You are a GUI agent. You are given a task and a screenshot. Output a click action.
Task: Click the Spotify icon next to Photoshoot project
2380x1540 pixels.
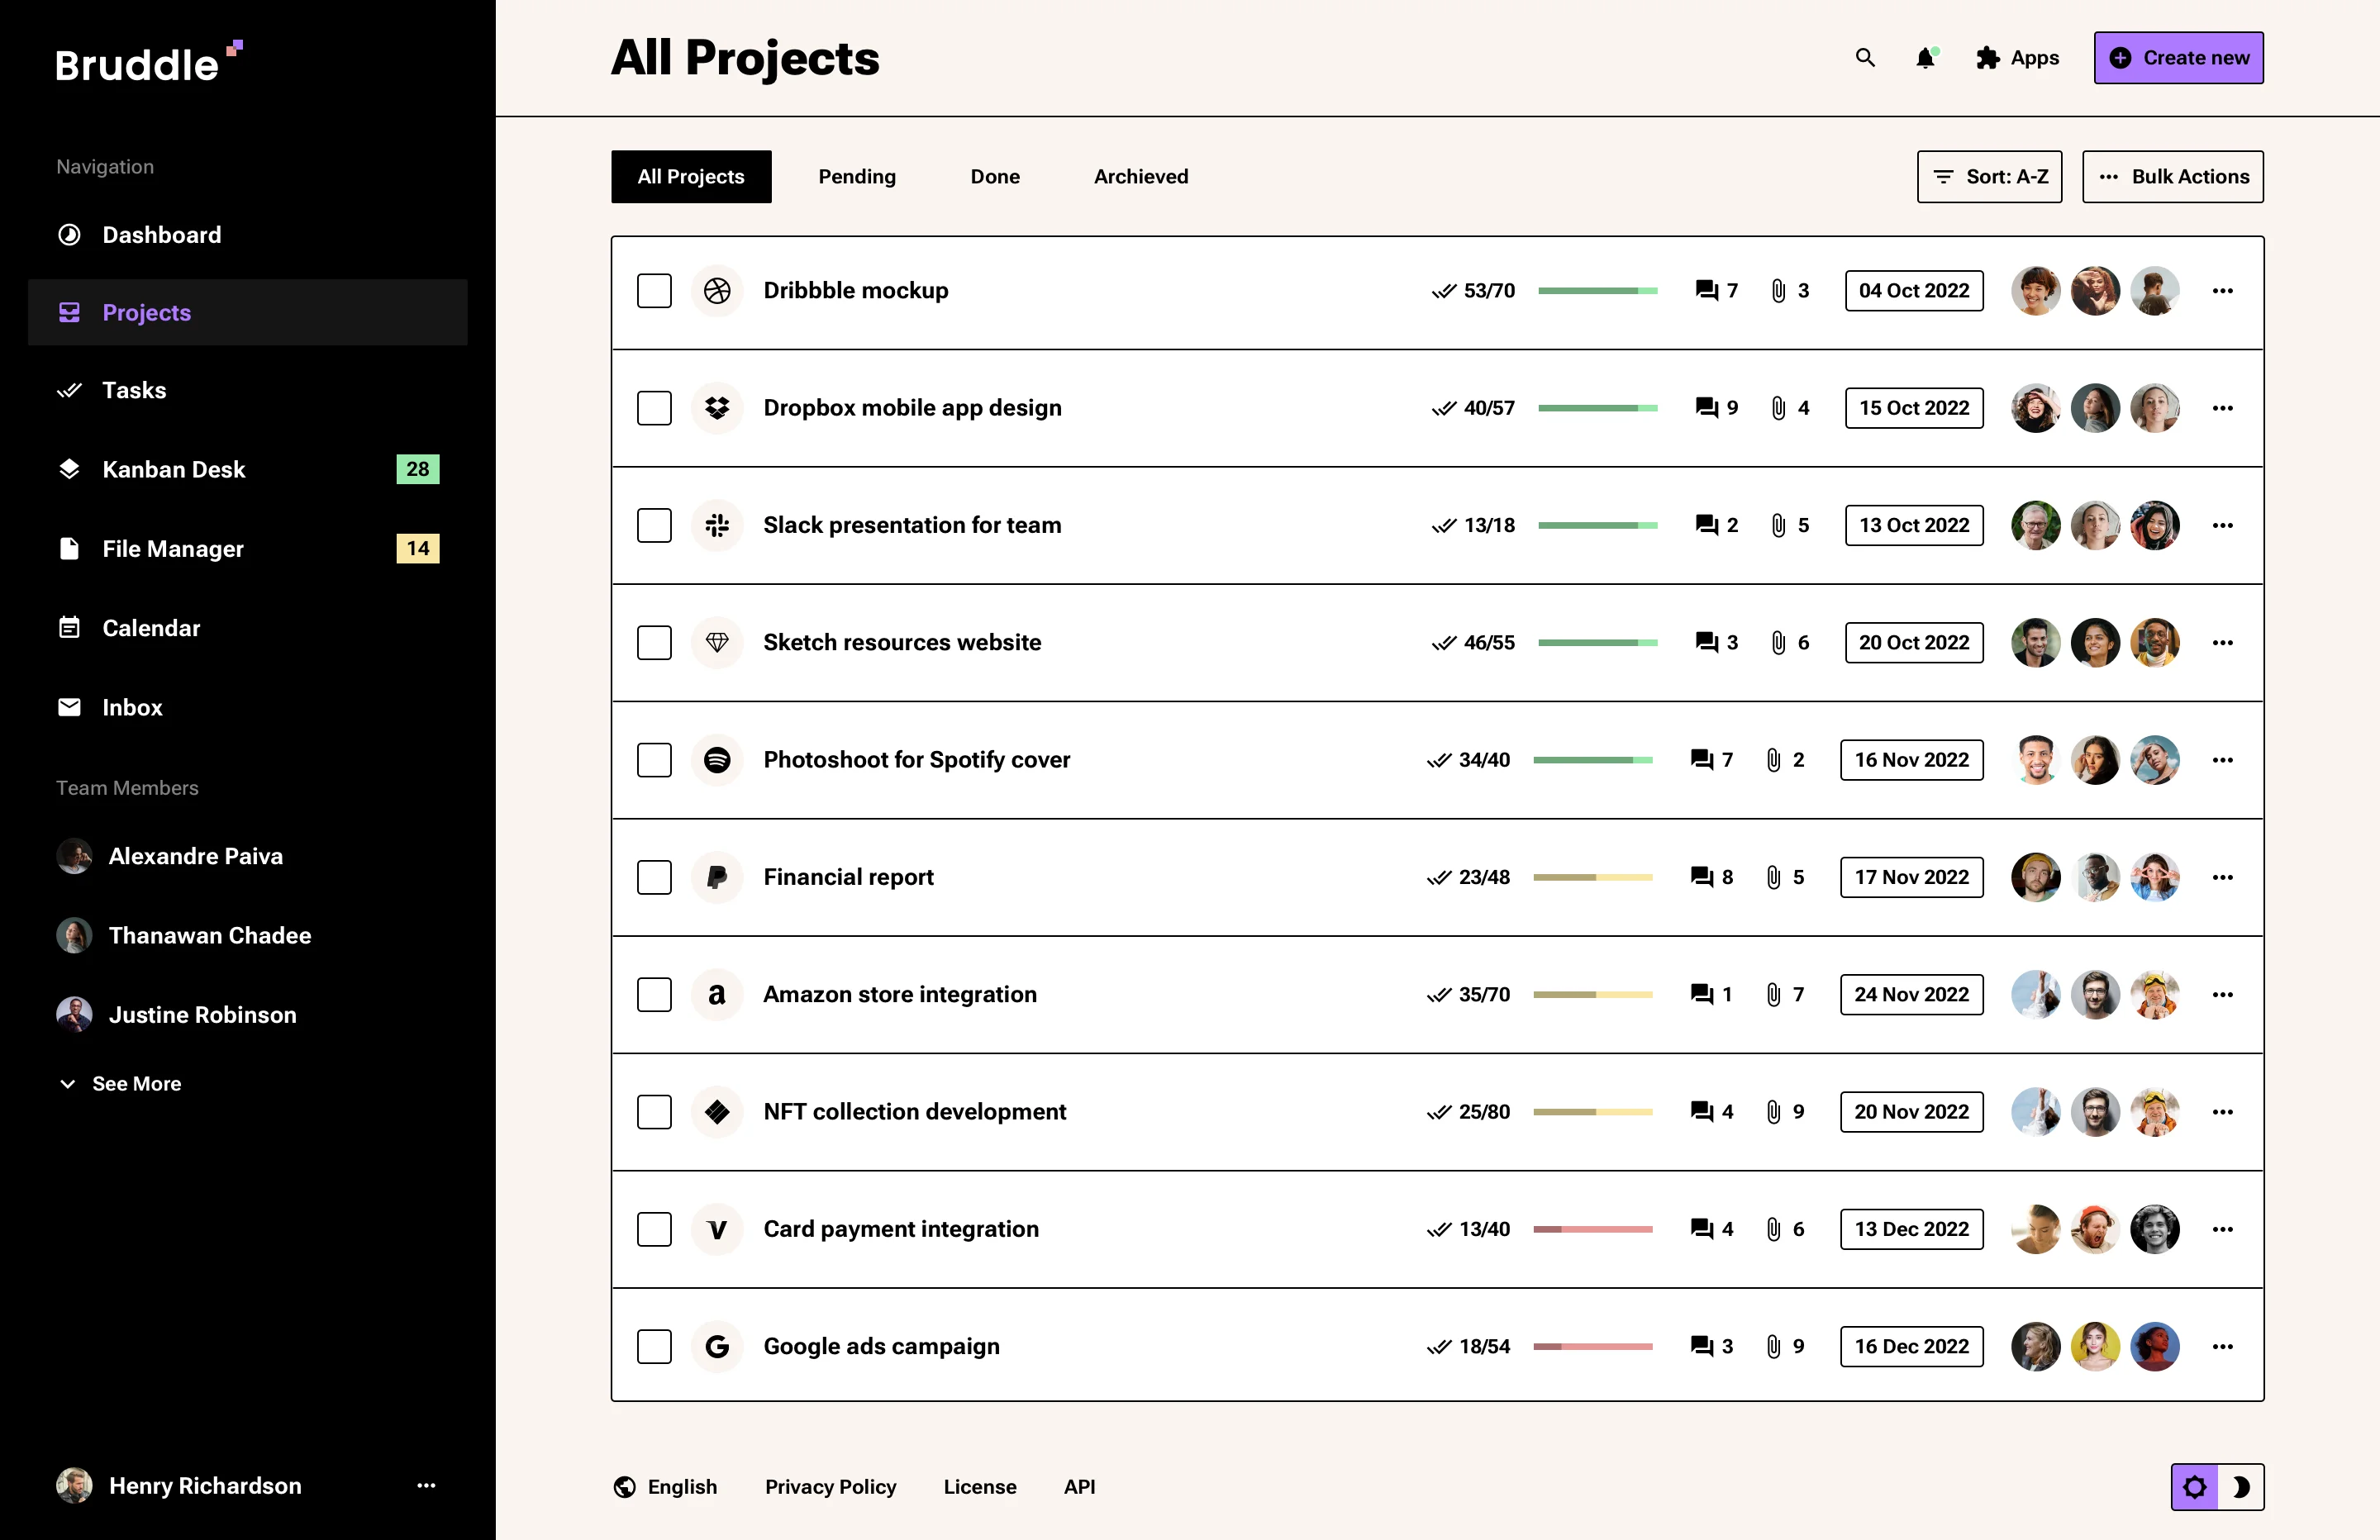717,760
